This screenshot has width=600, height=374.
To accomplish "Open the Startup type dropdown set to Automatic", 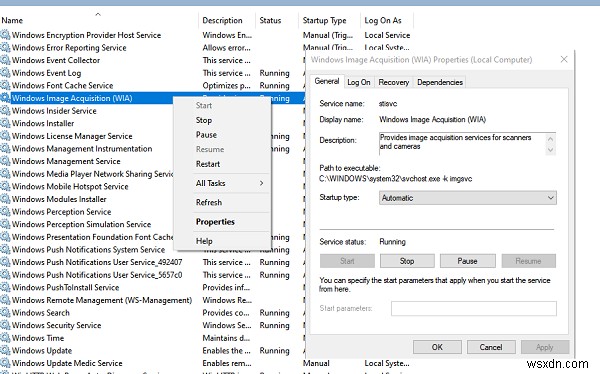I will coord(468,198).
